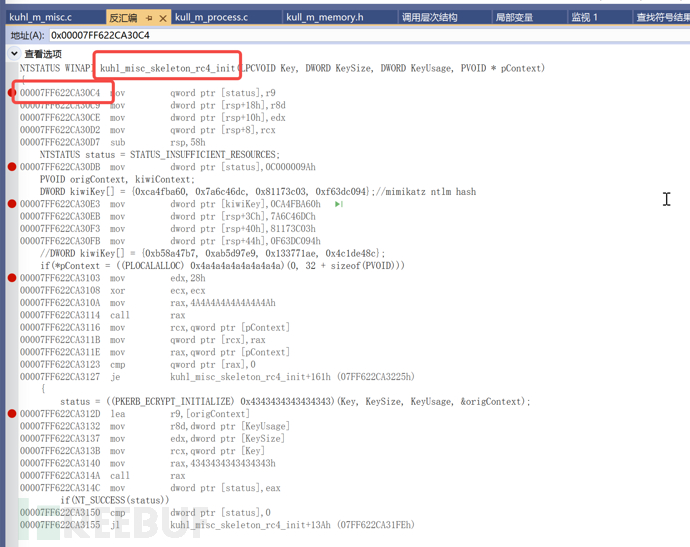Click address 00007FF622CA30D2
Viewport: 690px width, 547px height.
click(60, 130)
